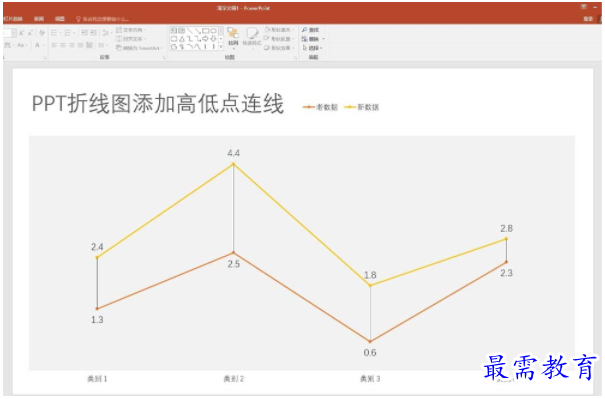
Task: Click the orange data point at 2.3
Action: [506, 262]
